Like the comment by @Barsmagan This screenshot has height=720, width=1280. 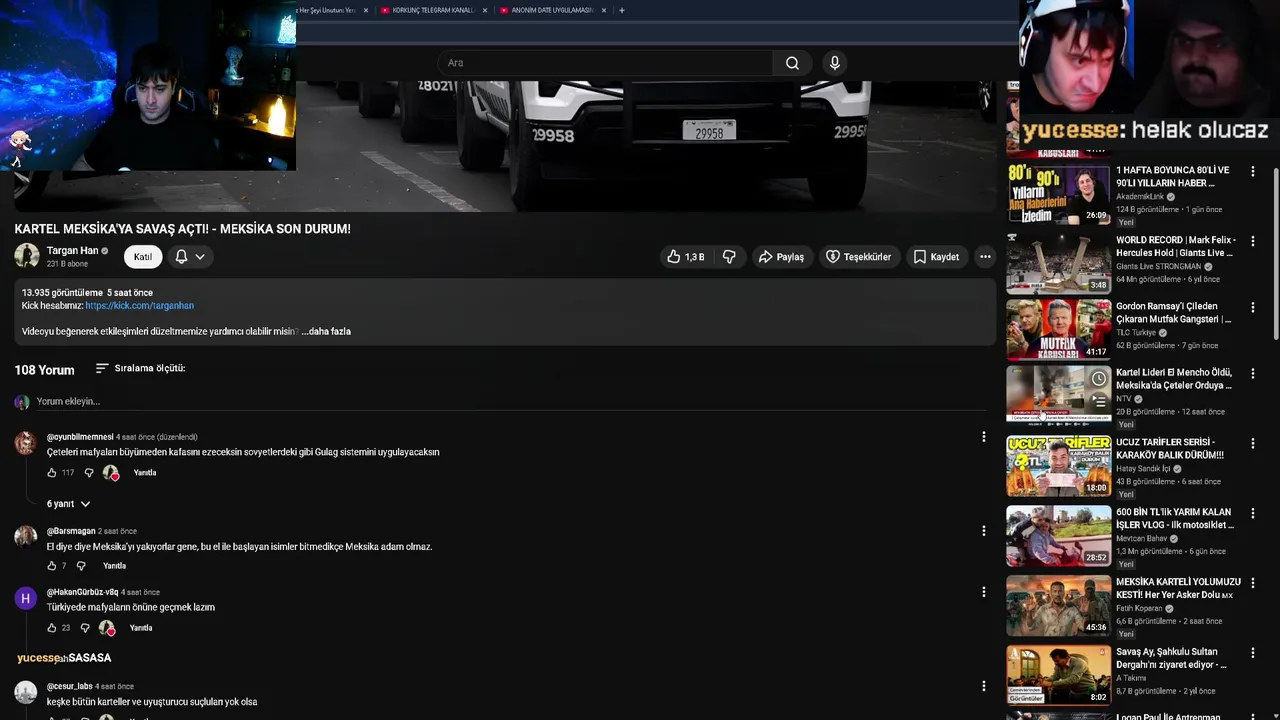click(52, 566)
